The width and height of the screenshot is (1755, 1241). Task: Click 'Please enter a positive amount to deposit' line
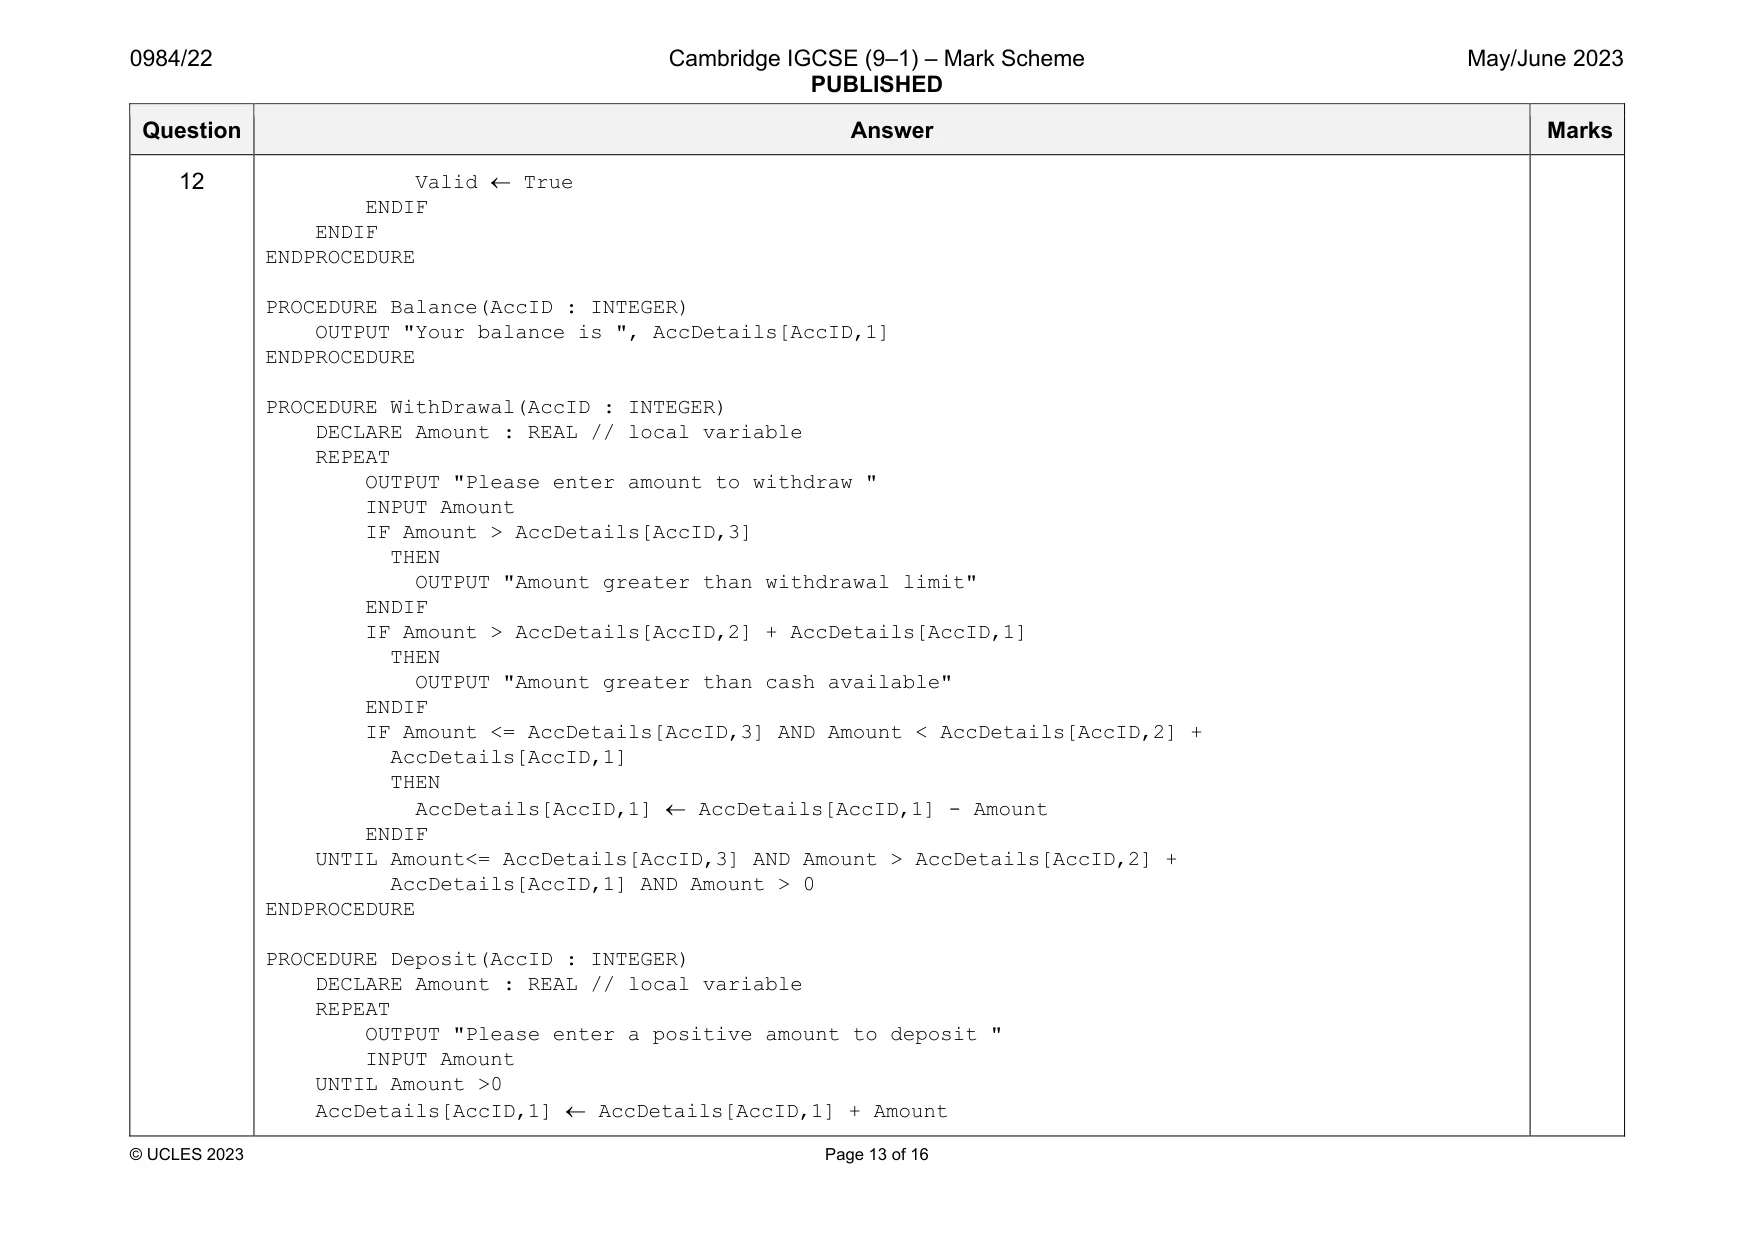coord(683,1034)
